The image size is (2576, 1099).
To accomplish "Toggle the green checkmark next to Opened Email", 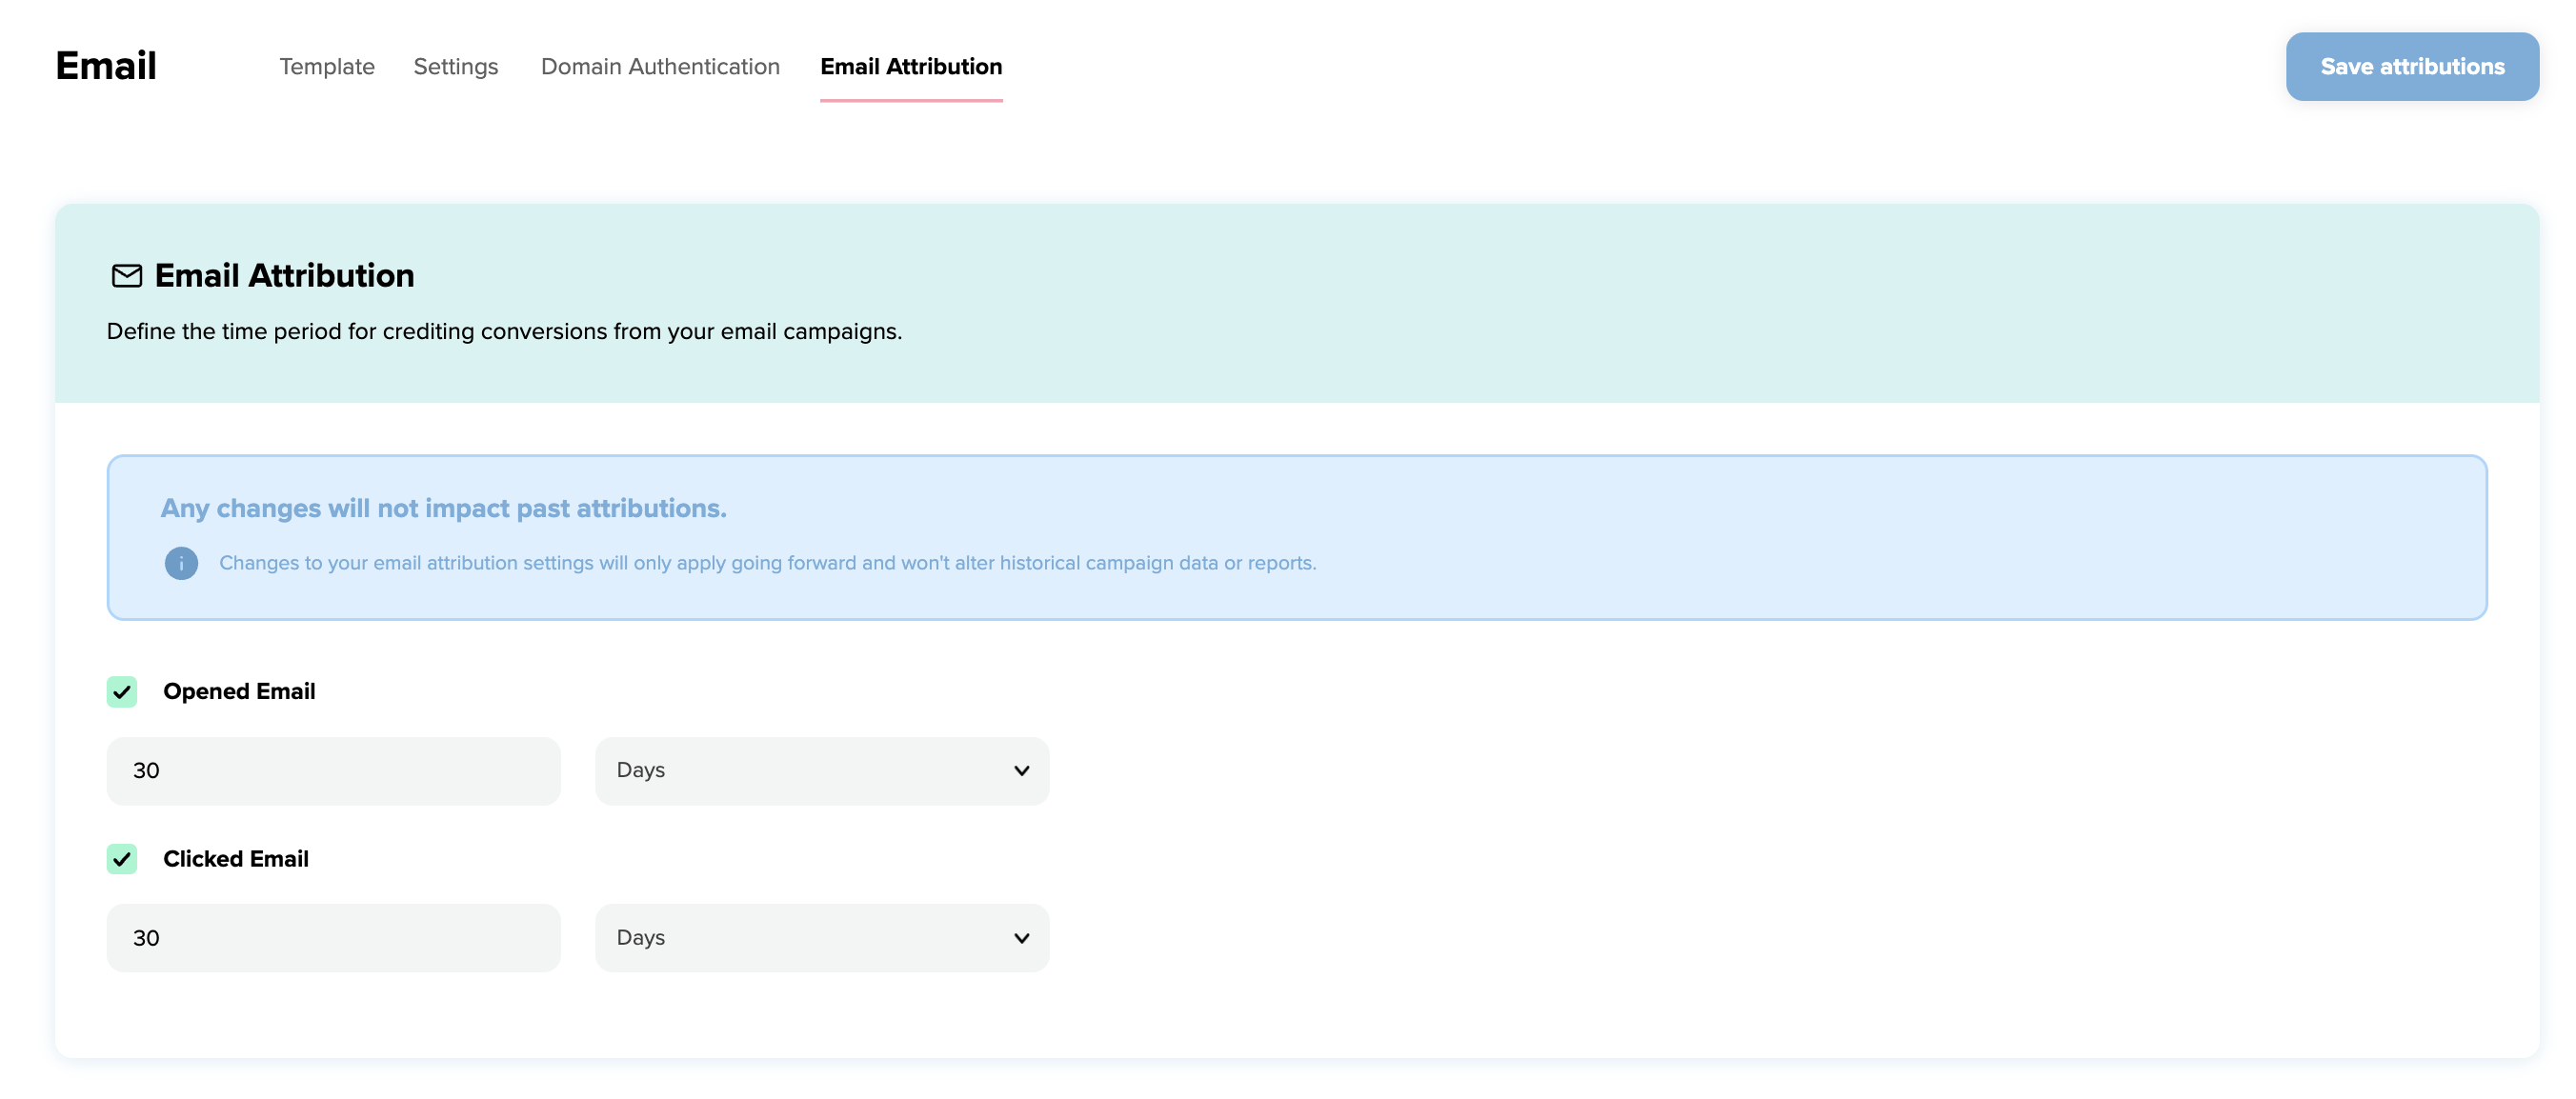I will [122, 691].
